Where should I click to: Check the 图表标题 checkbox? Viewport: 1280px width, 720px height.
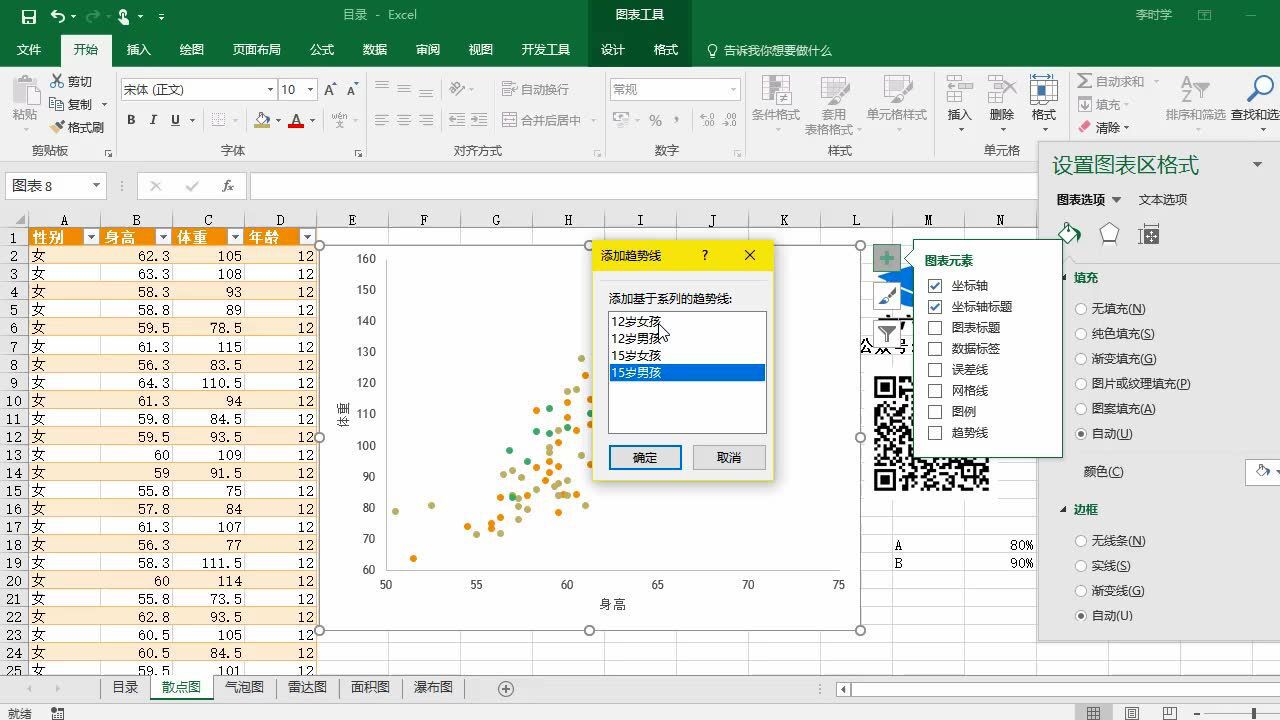935,328
